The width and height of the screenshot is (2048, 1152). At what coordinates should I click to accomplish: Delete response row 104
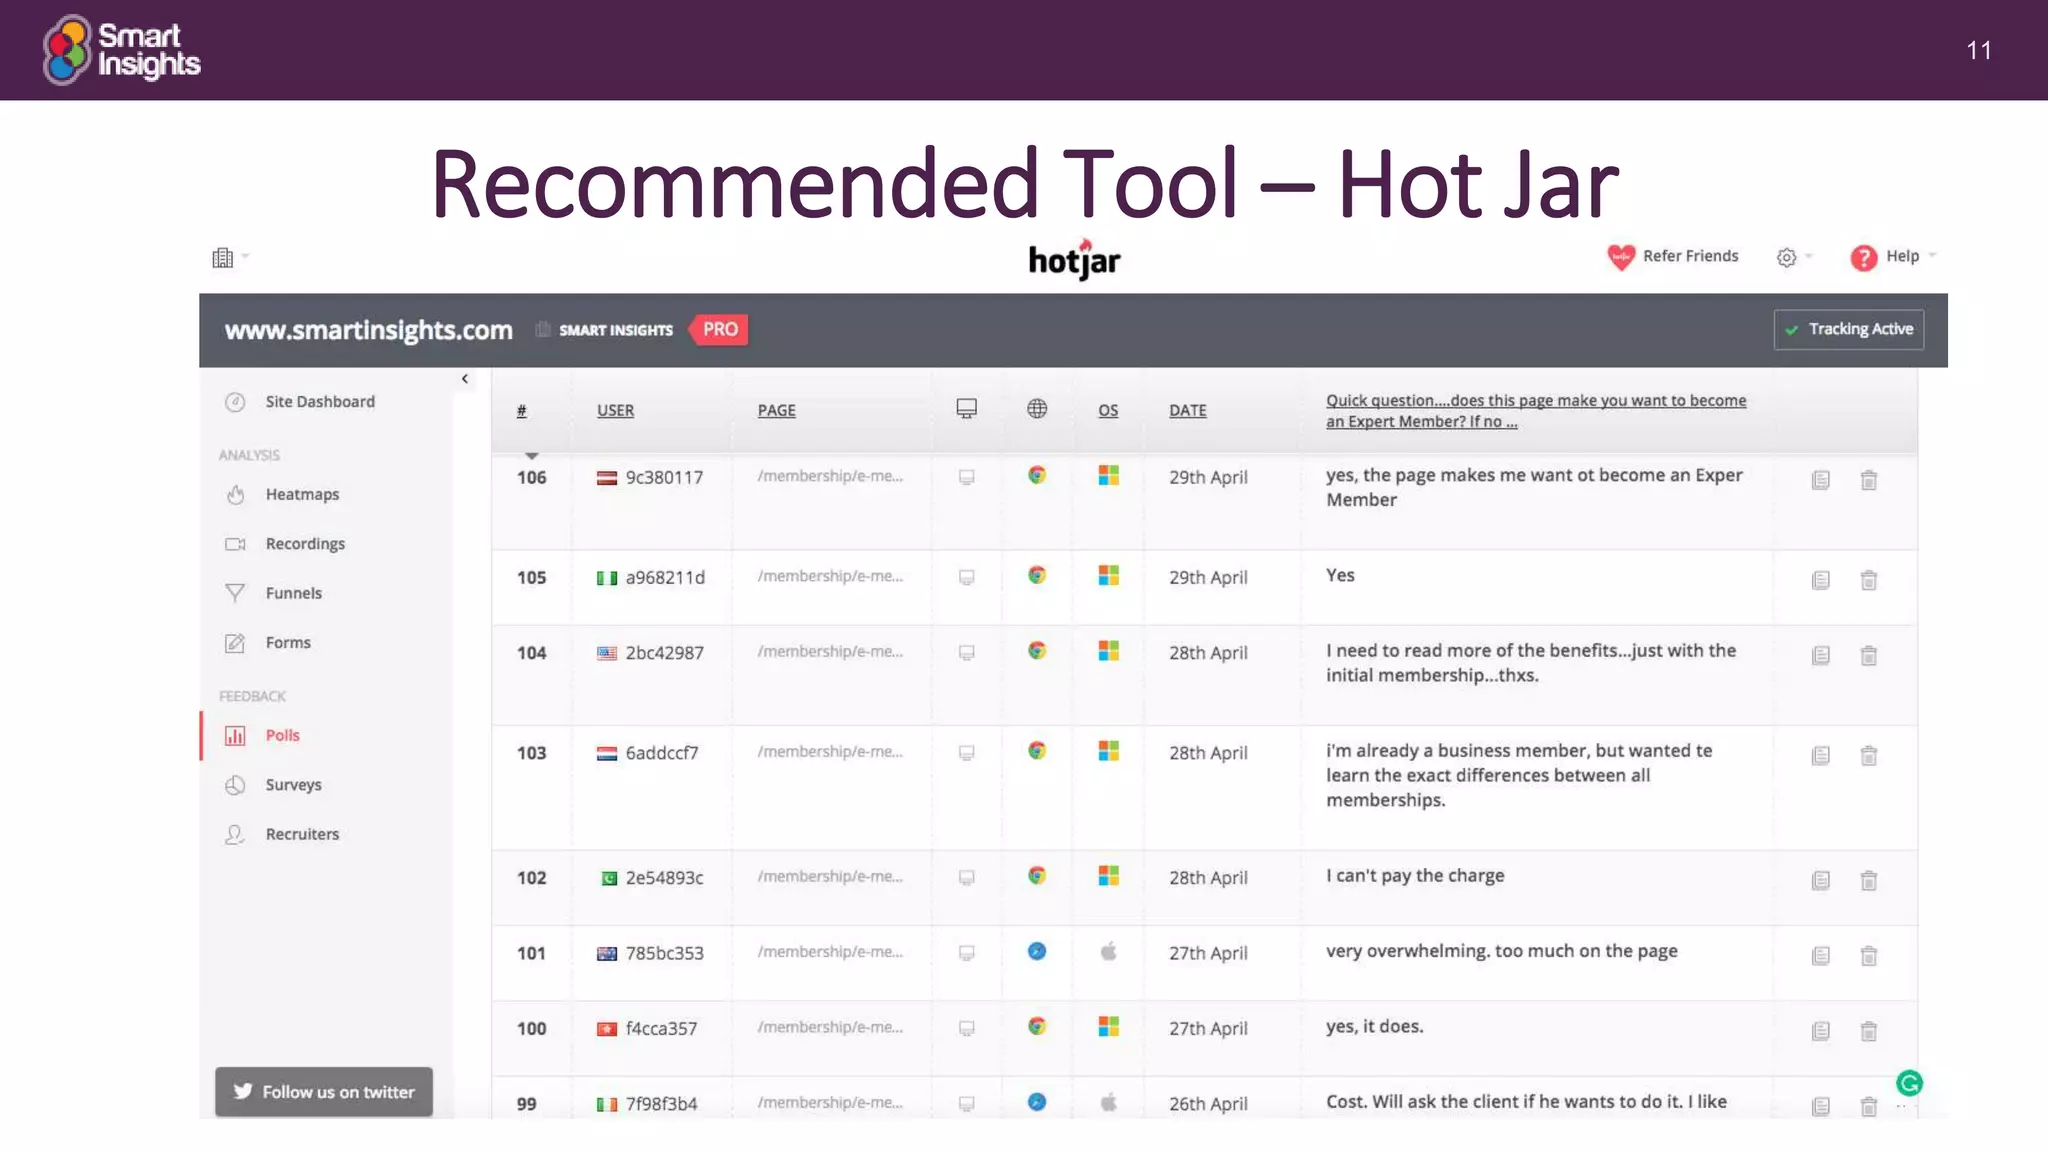(x=1869, y=656)
